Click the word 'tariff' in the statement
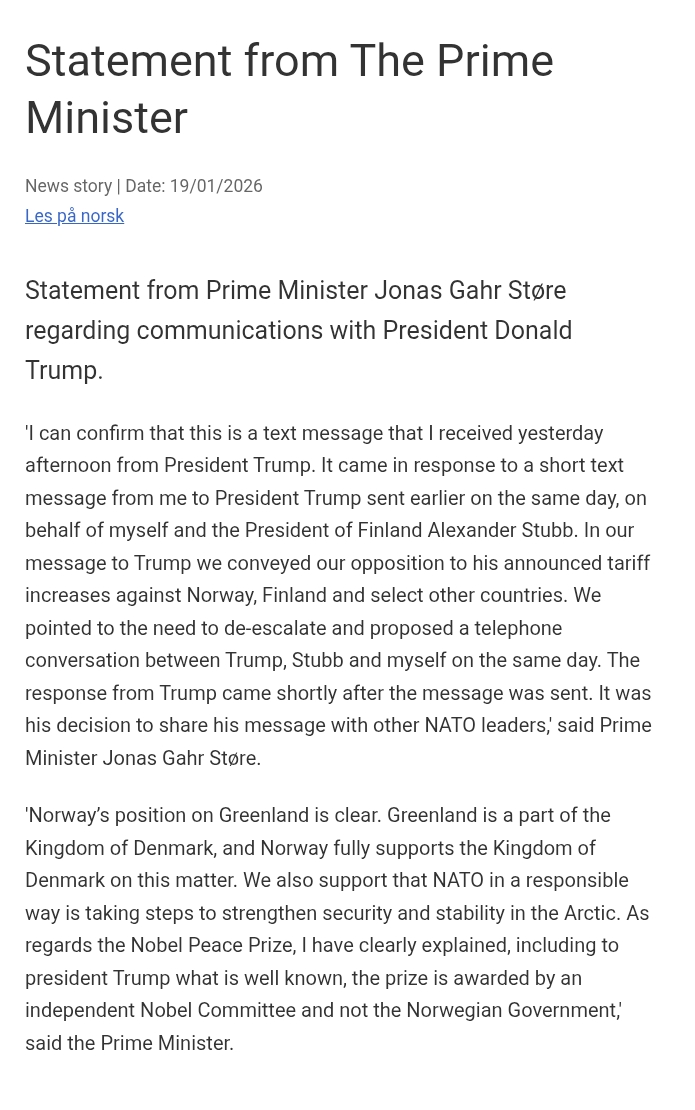Viewport: 695px width, 1110px height. [x=628, y=563]
